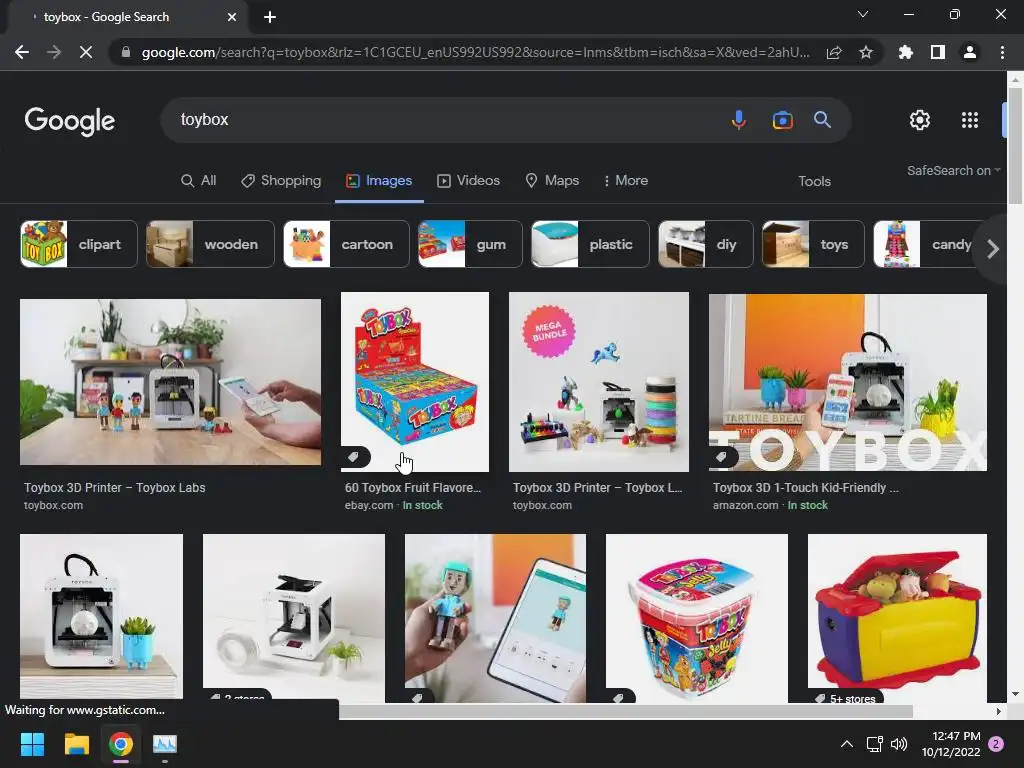Click the horizontal page scrollbar
Screen dimensions: 1024x768
click(x=626, y=711)
